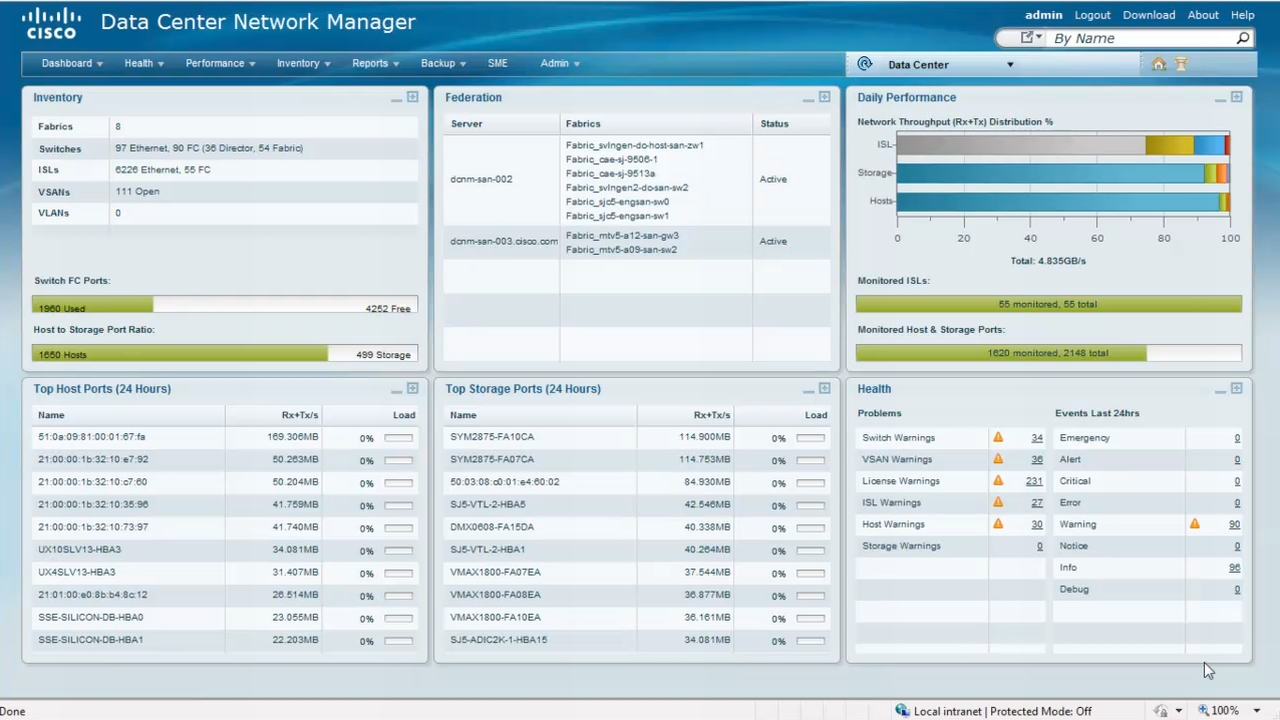The height and width of the screenshot is (720, 1280).
Task: Click the Logout link
Action: (1092, 15)
